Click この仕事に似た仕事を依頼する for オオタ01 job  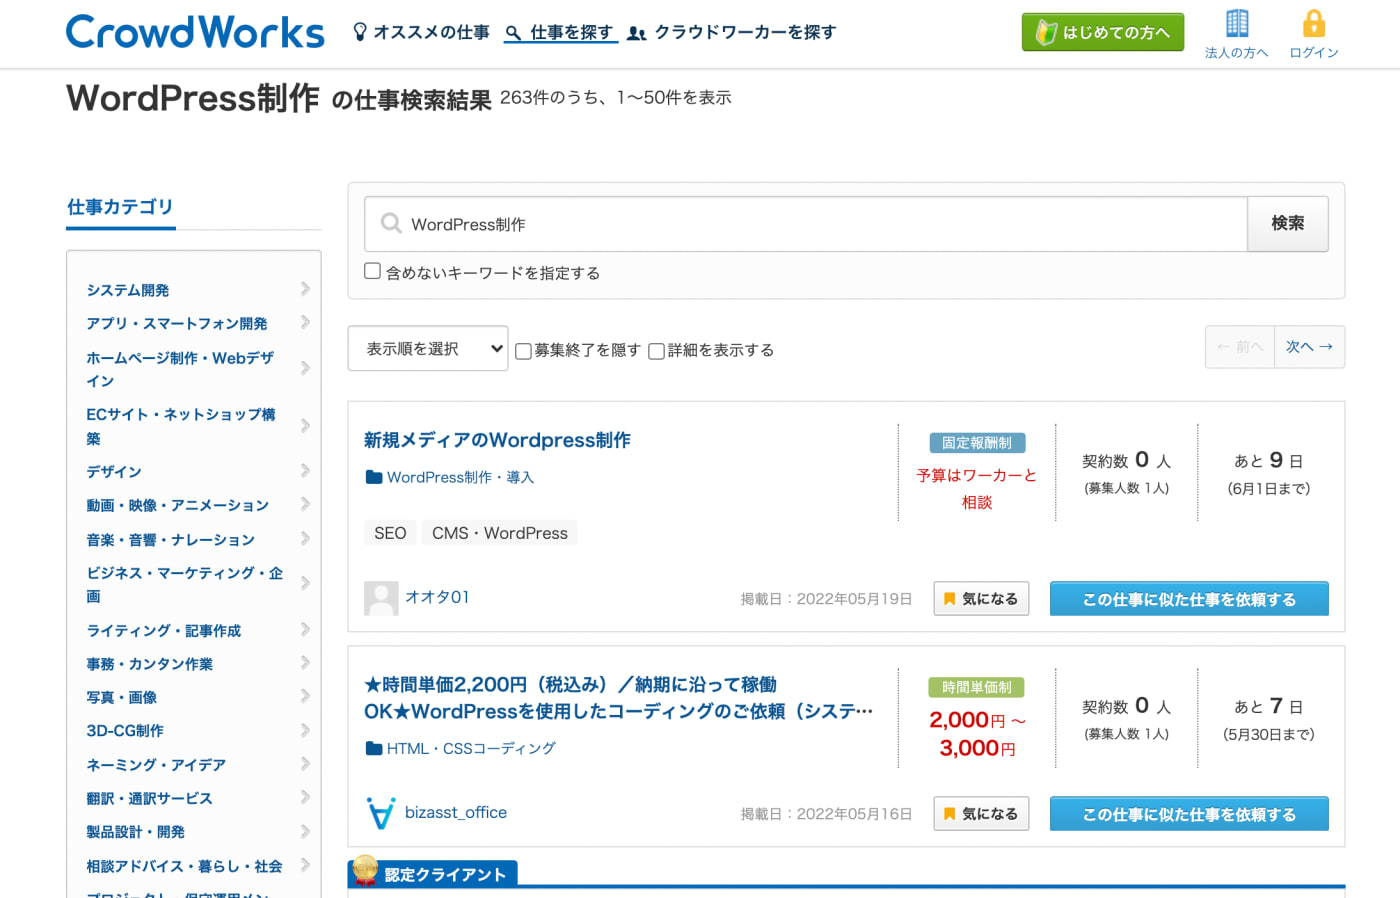tap(1189, 599)
